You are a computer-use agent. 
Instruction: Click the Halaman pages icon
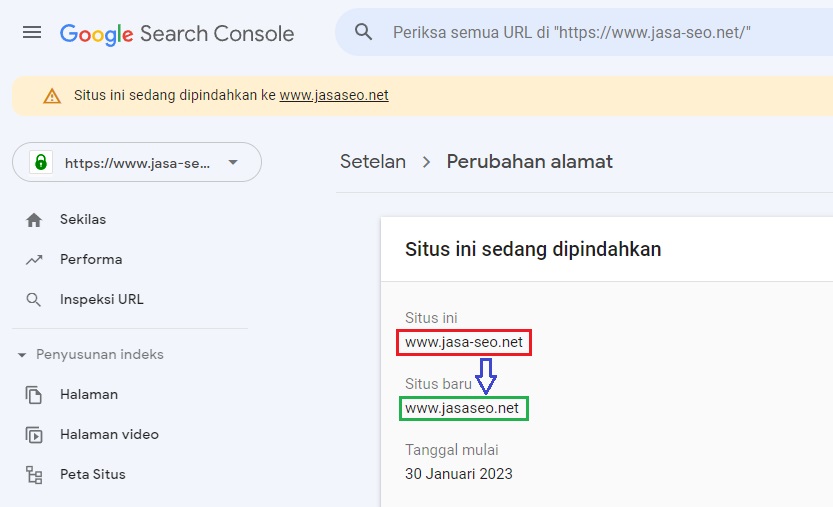click(x=33, y=395)
